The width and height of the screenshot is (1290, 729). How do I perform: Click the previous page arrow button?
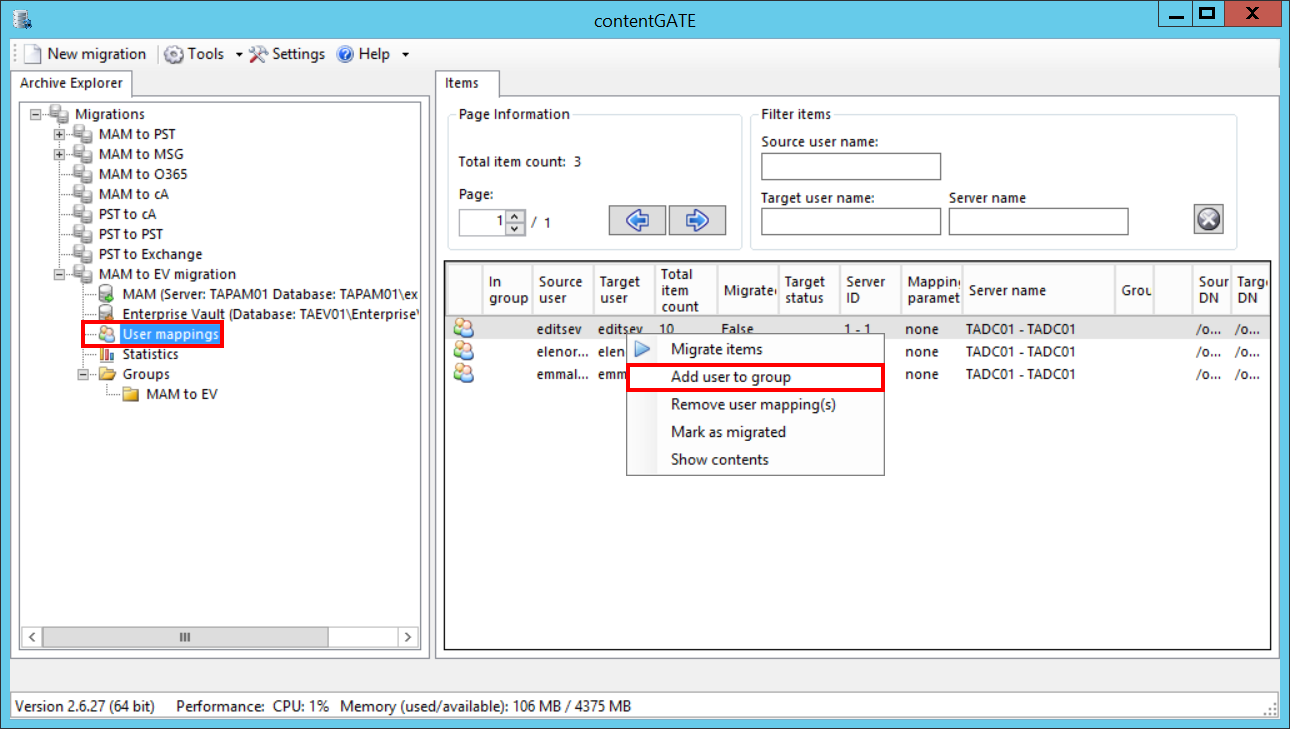click(638, 221)
